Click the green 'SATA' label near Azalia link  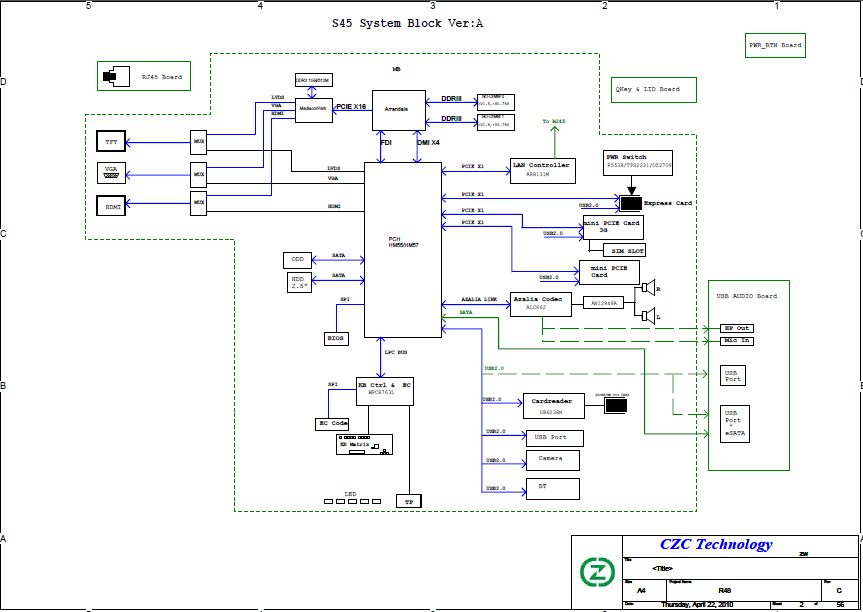coord(466,312)
